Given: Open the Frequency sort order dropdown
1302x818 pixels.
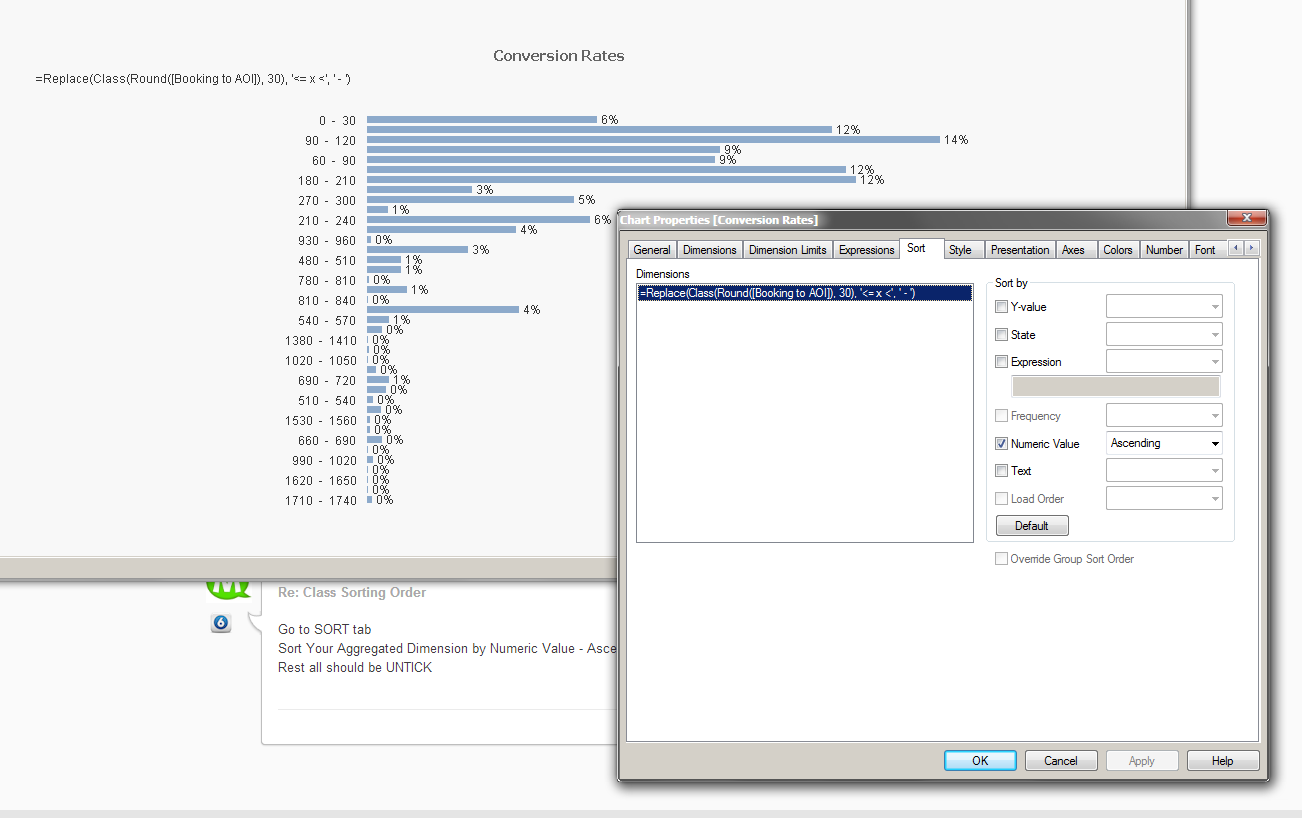Looking at the screenshot, I should coord(1164,416).
